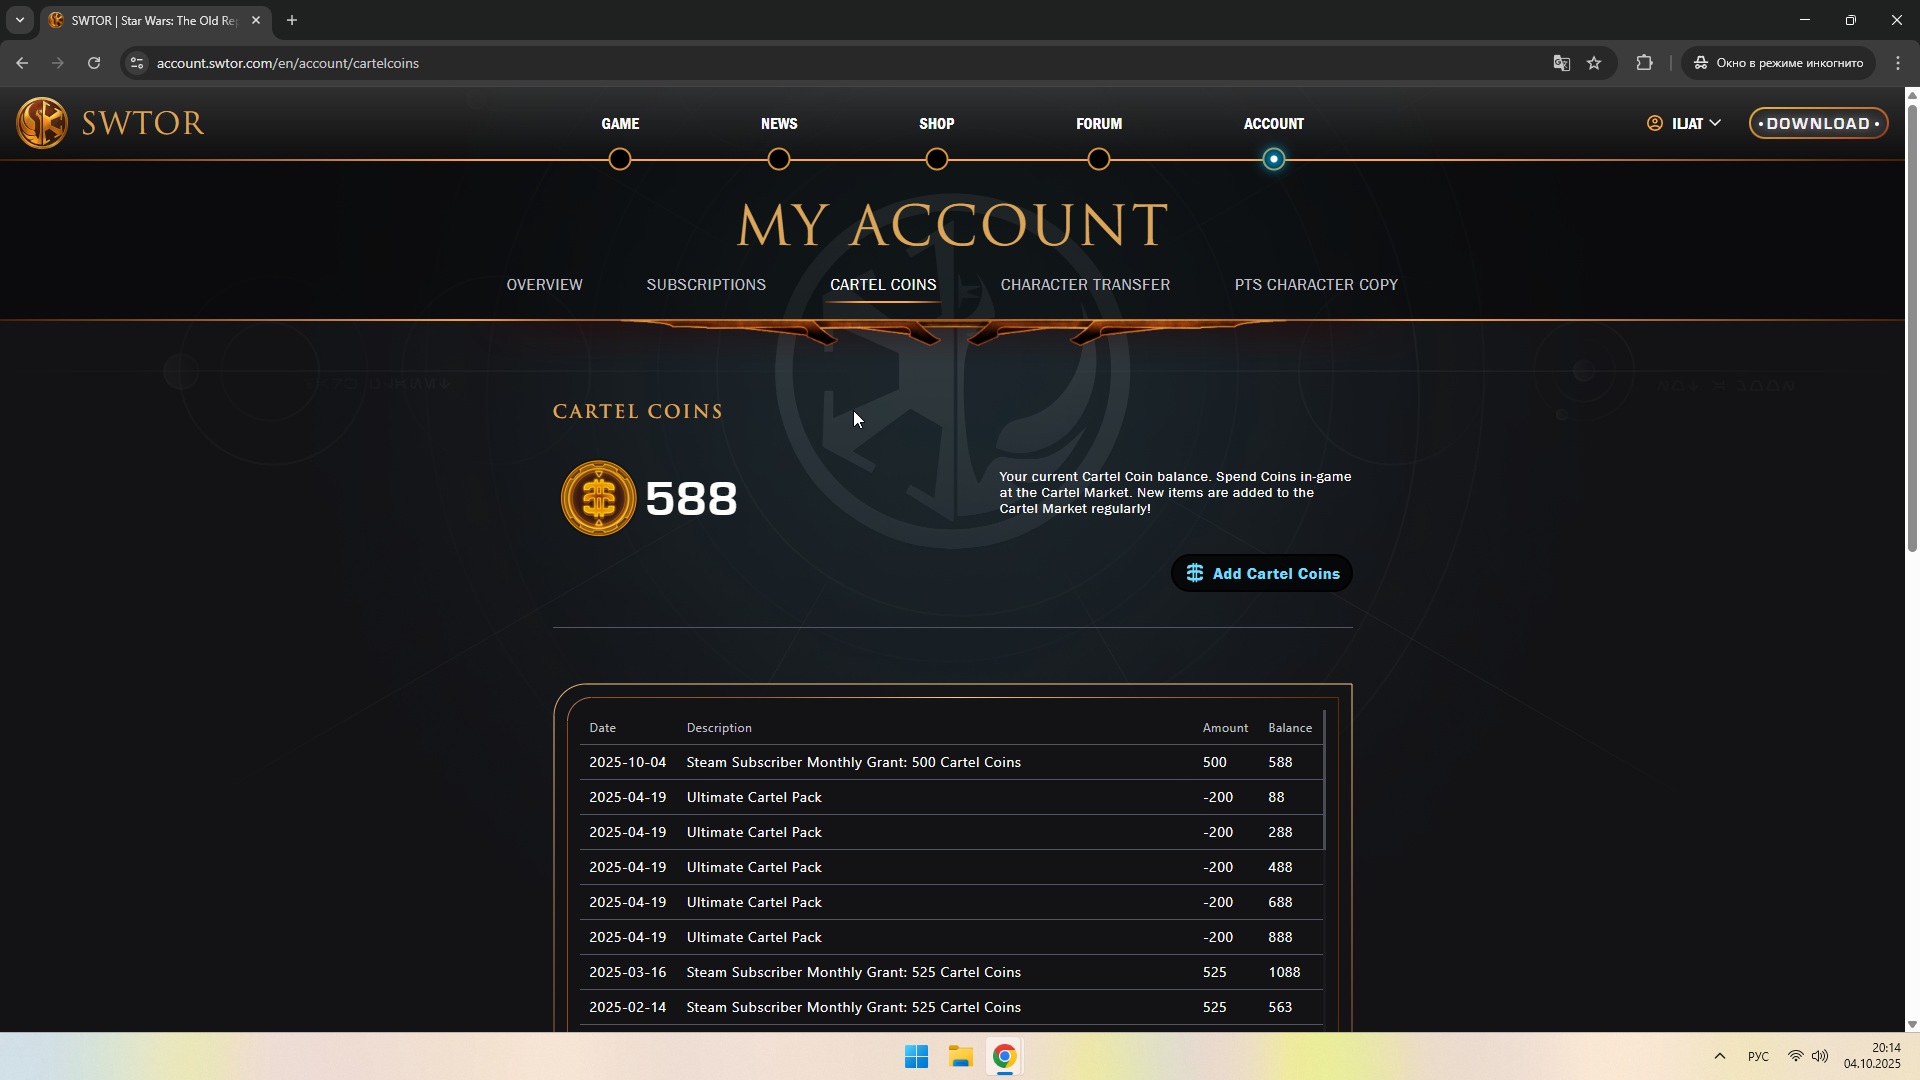The image size is (1920, 1080).
Task: Click the page vertical scrollbar
Action: pos(1912,330)
